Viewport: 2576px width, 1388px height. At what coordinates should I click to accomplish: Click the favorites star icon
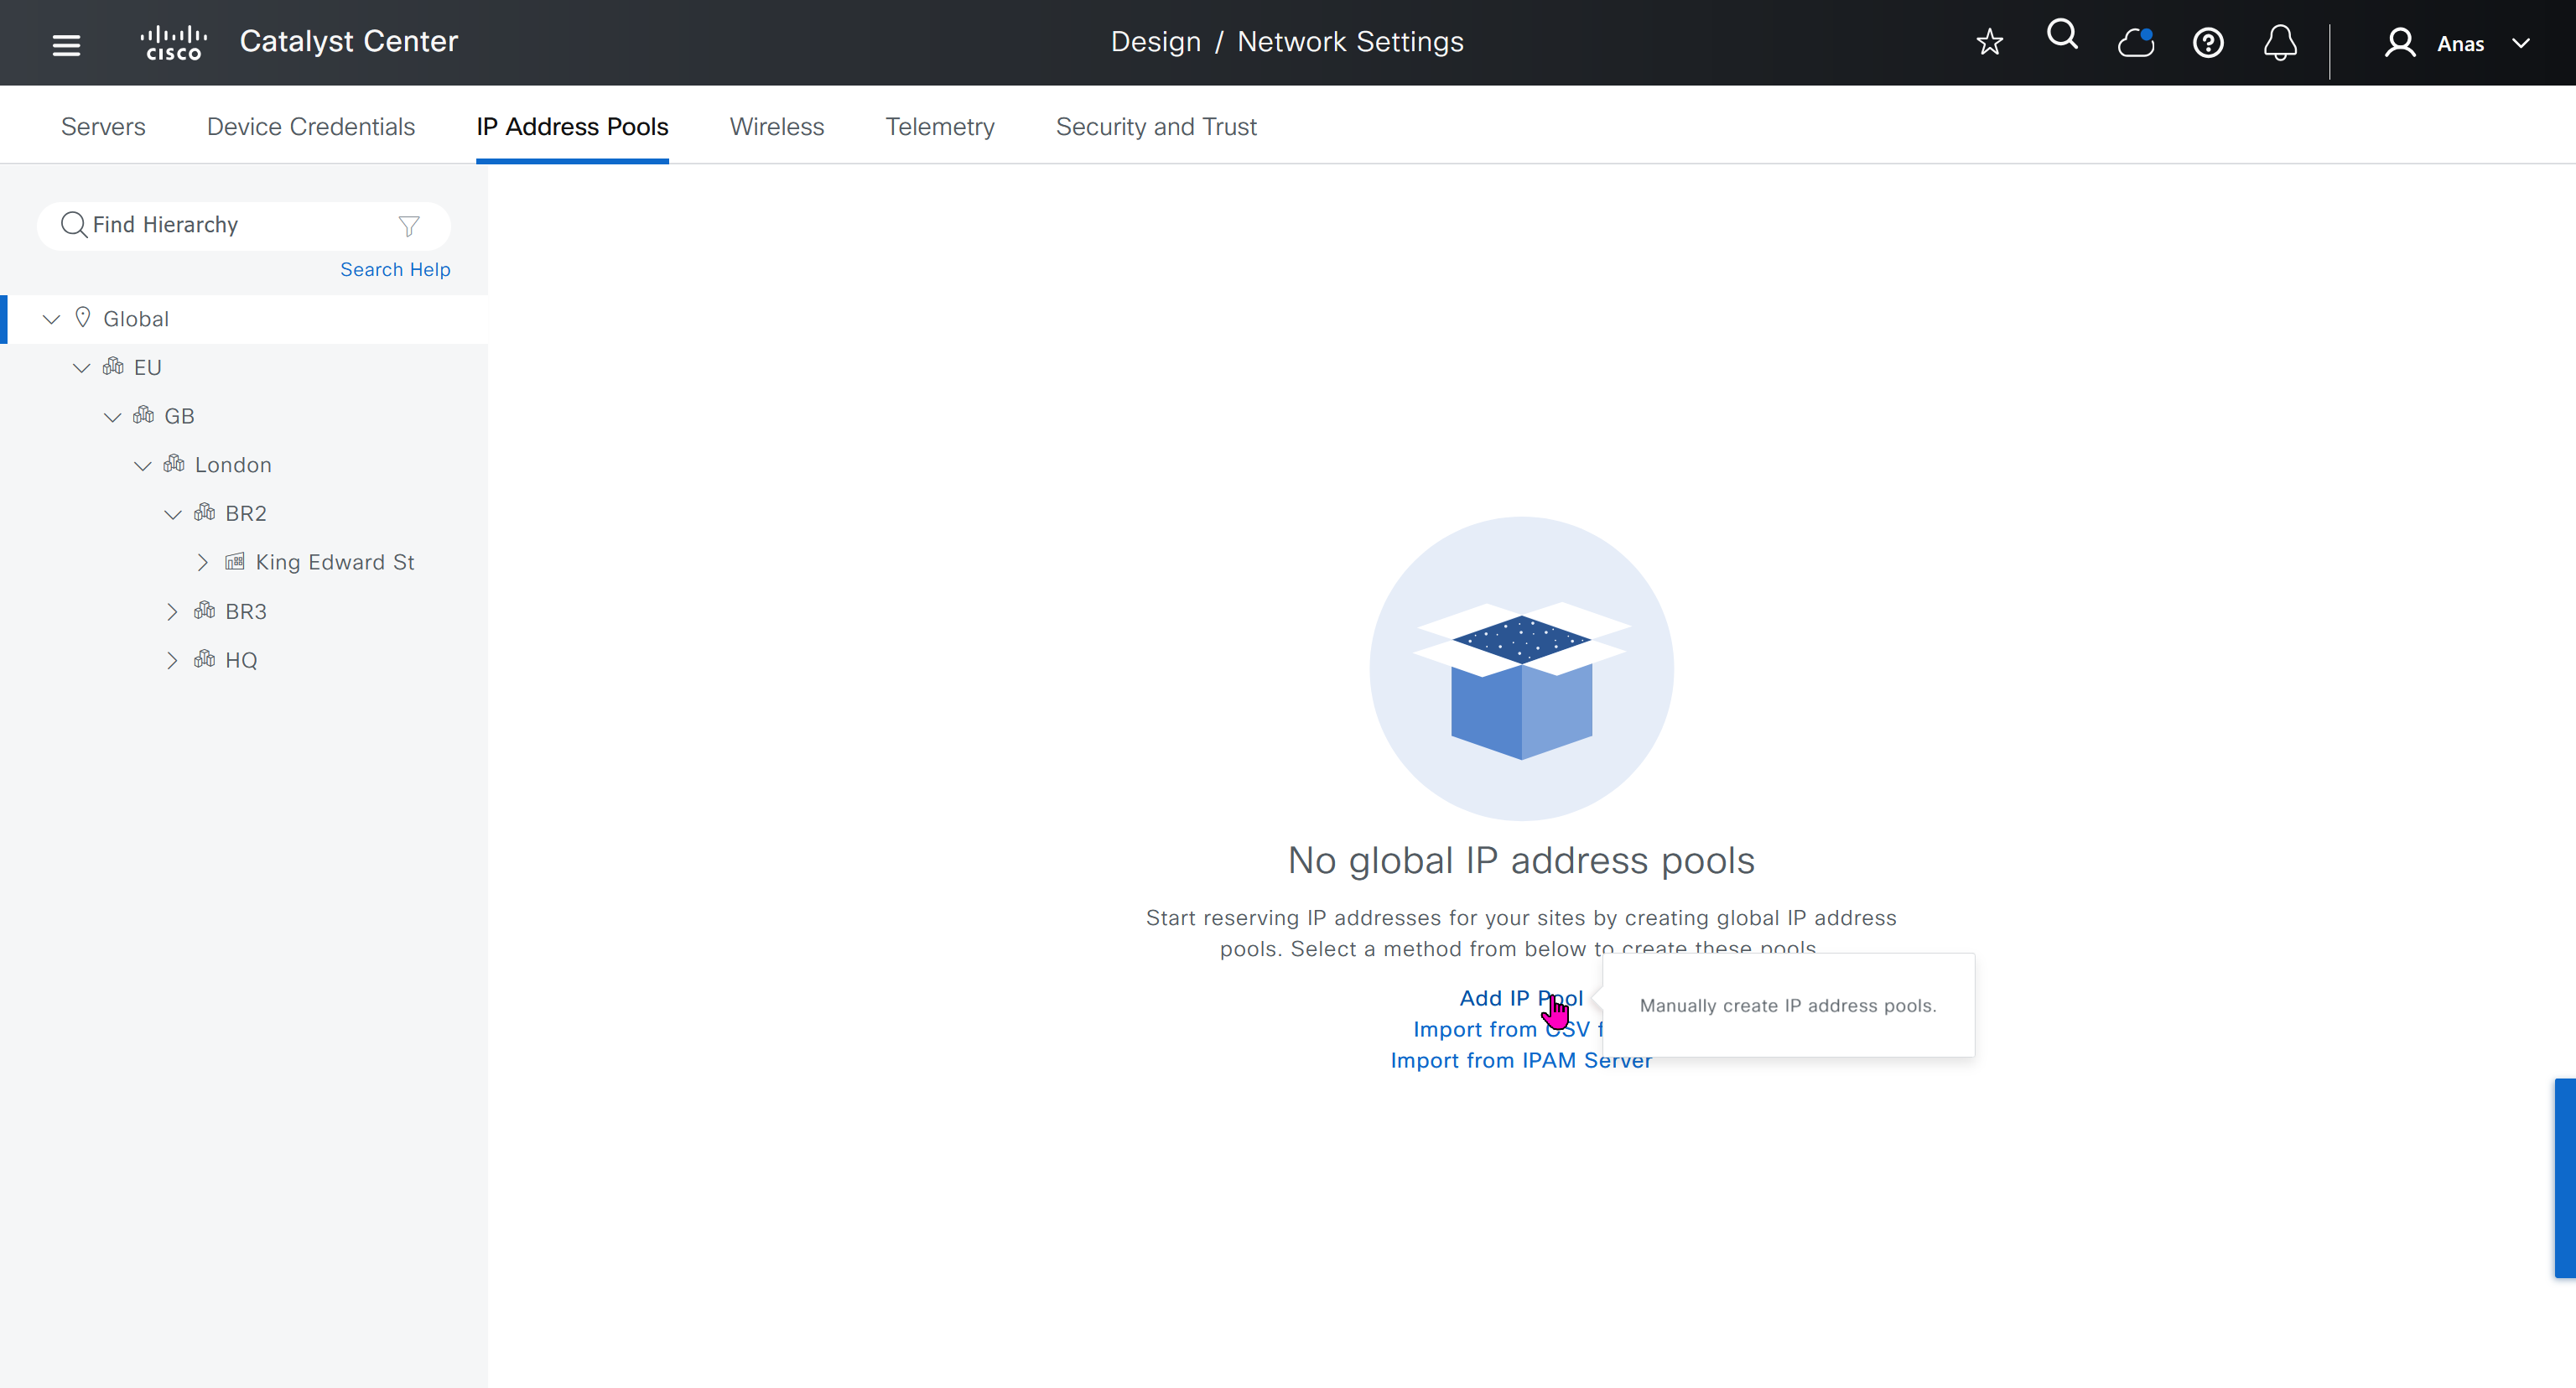click(1989, 43)
